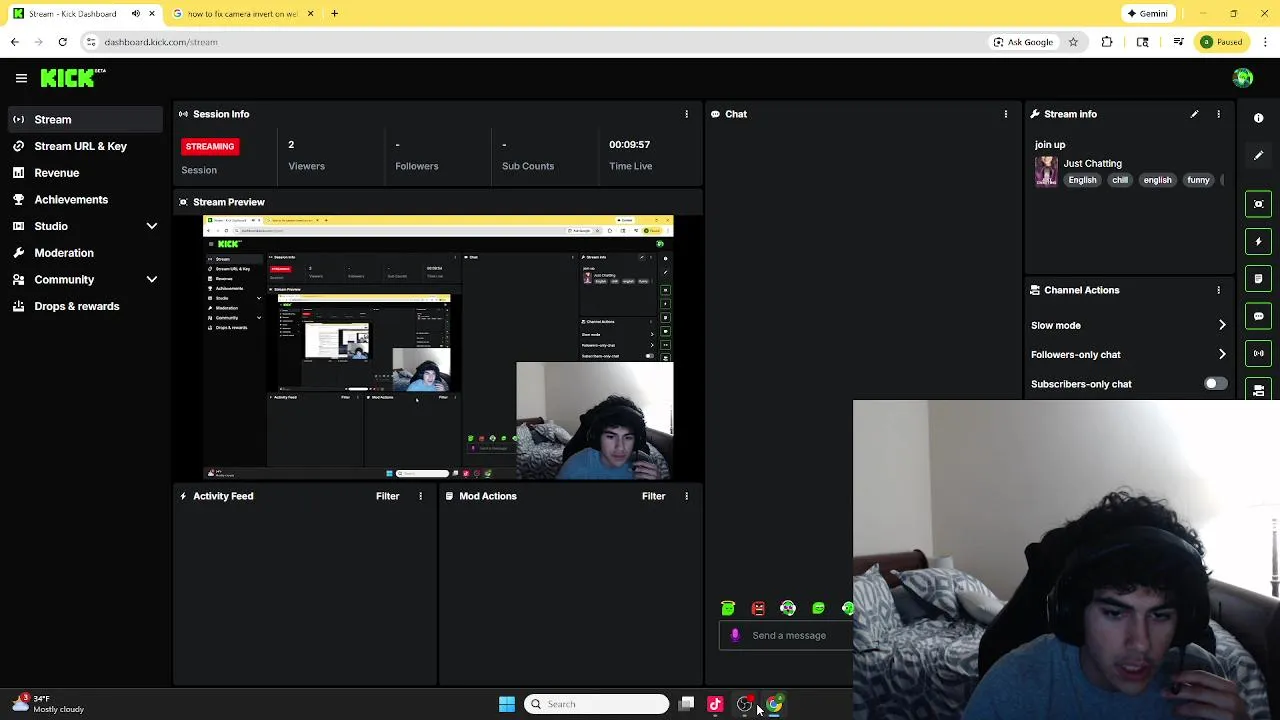
Task: Click the 'chill' stream tag
Action: pos(1120,180)
